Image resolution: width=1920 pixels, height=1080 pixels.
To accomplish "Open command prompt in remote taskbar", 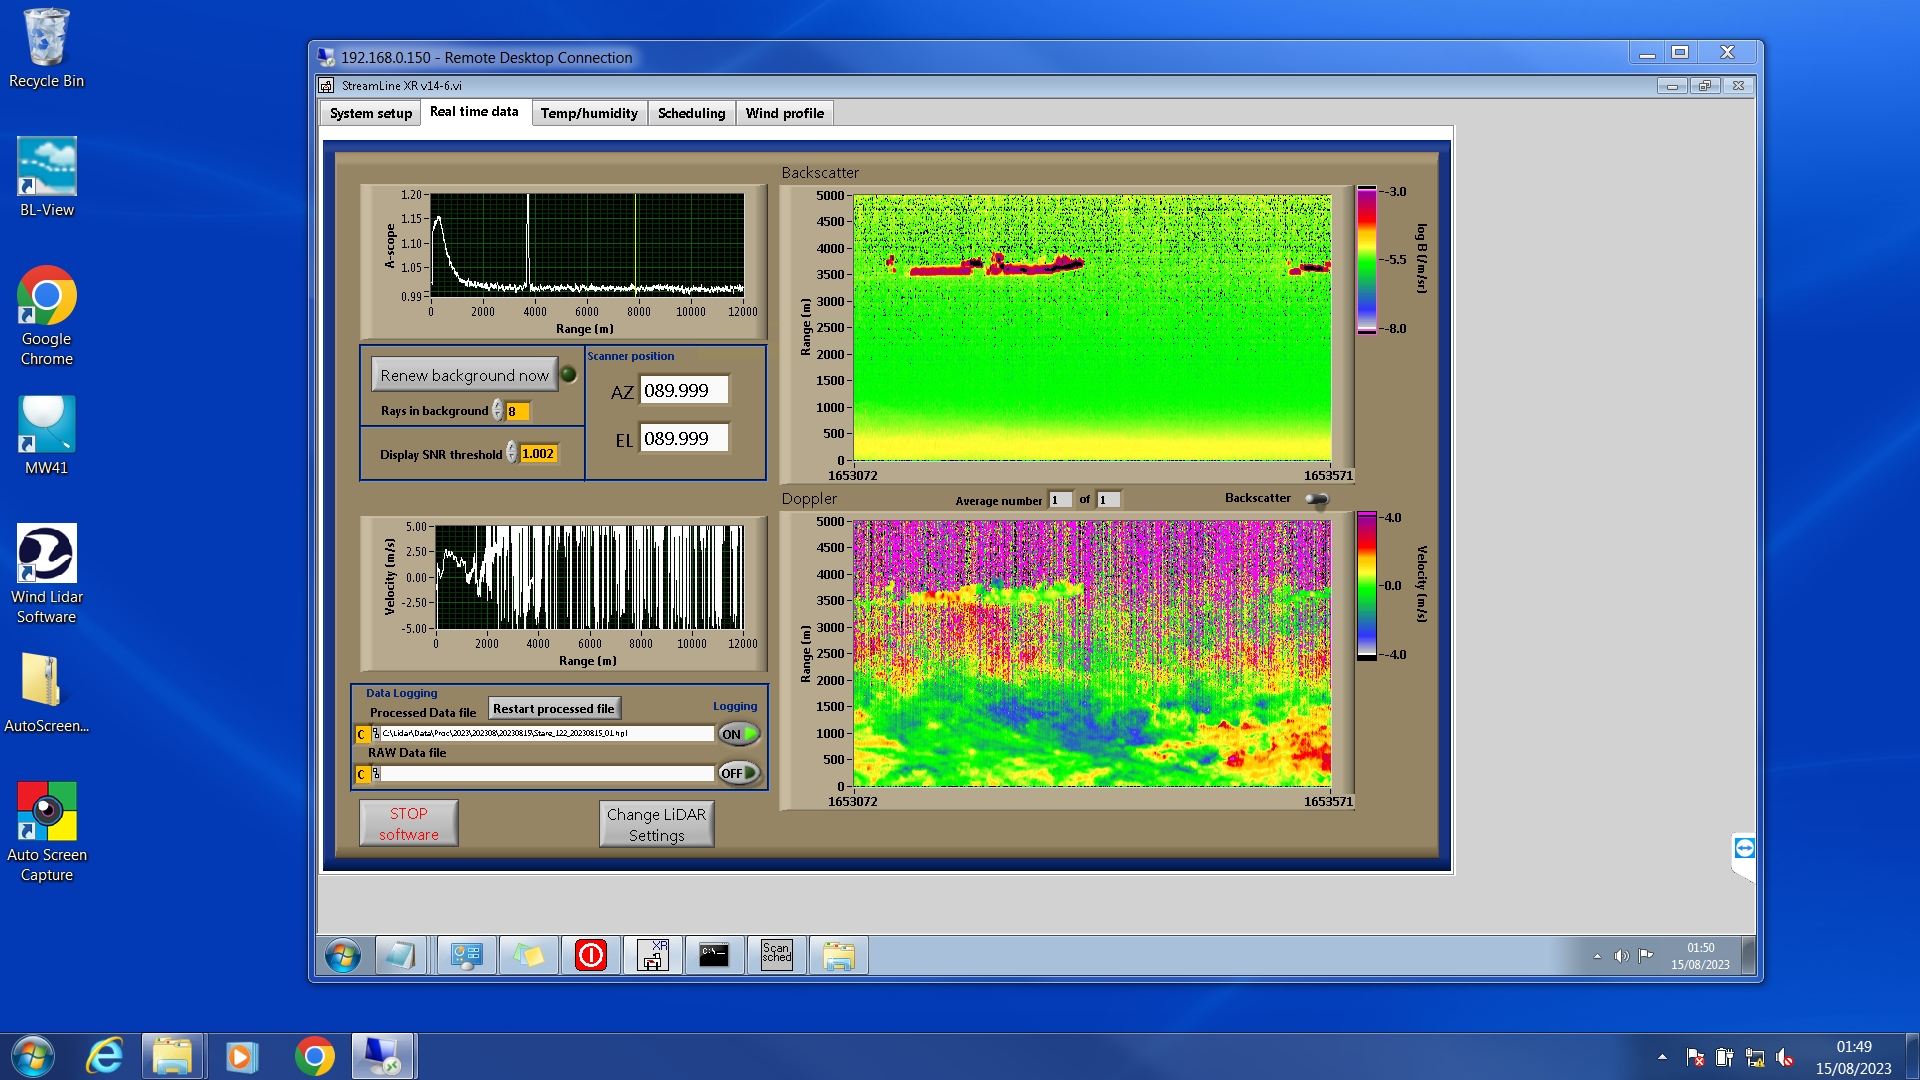I will (714, 955).
